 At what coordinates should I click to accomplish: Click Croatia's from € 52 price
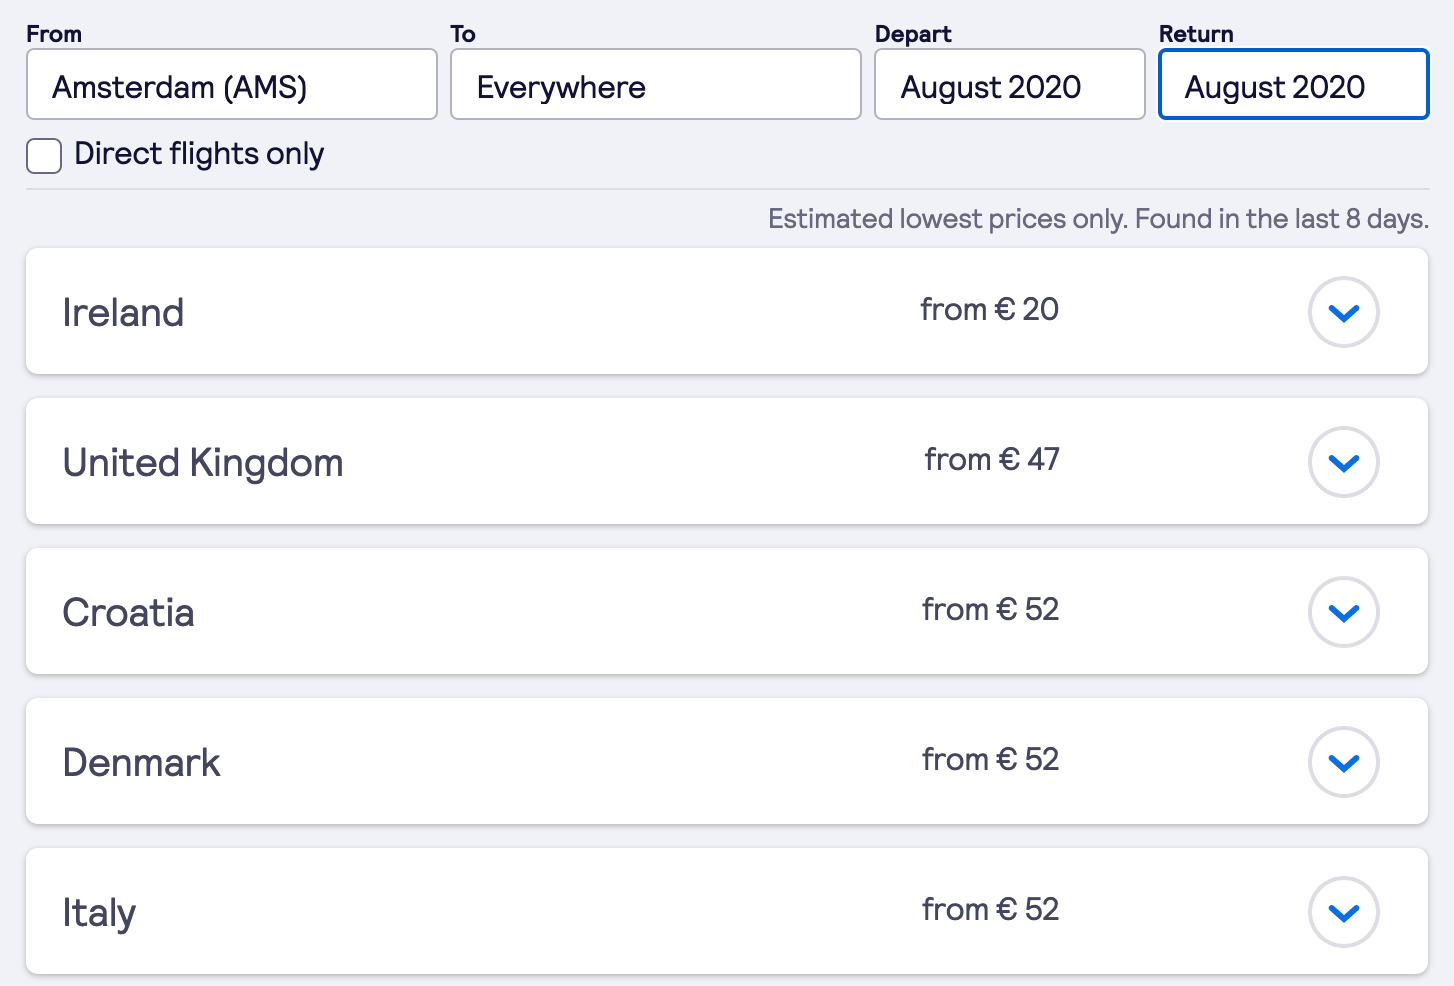coord(990,610)
